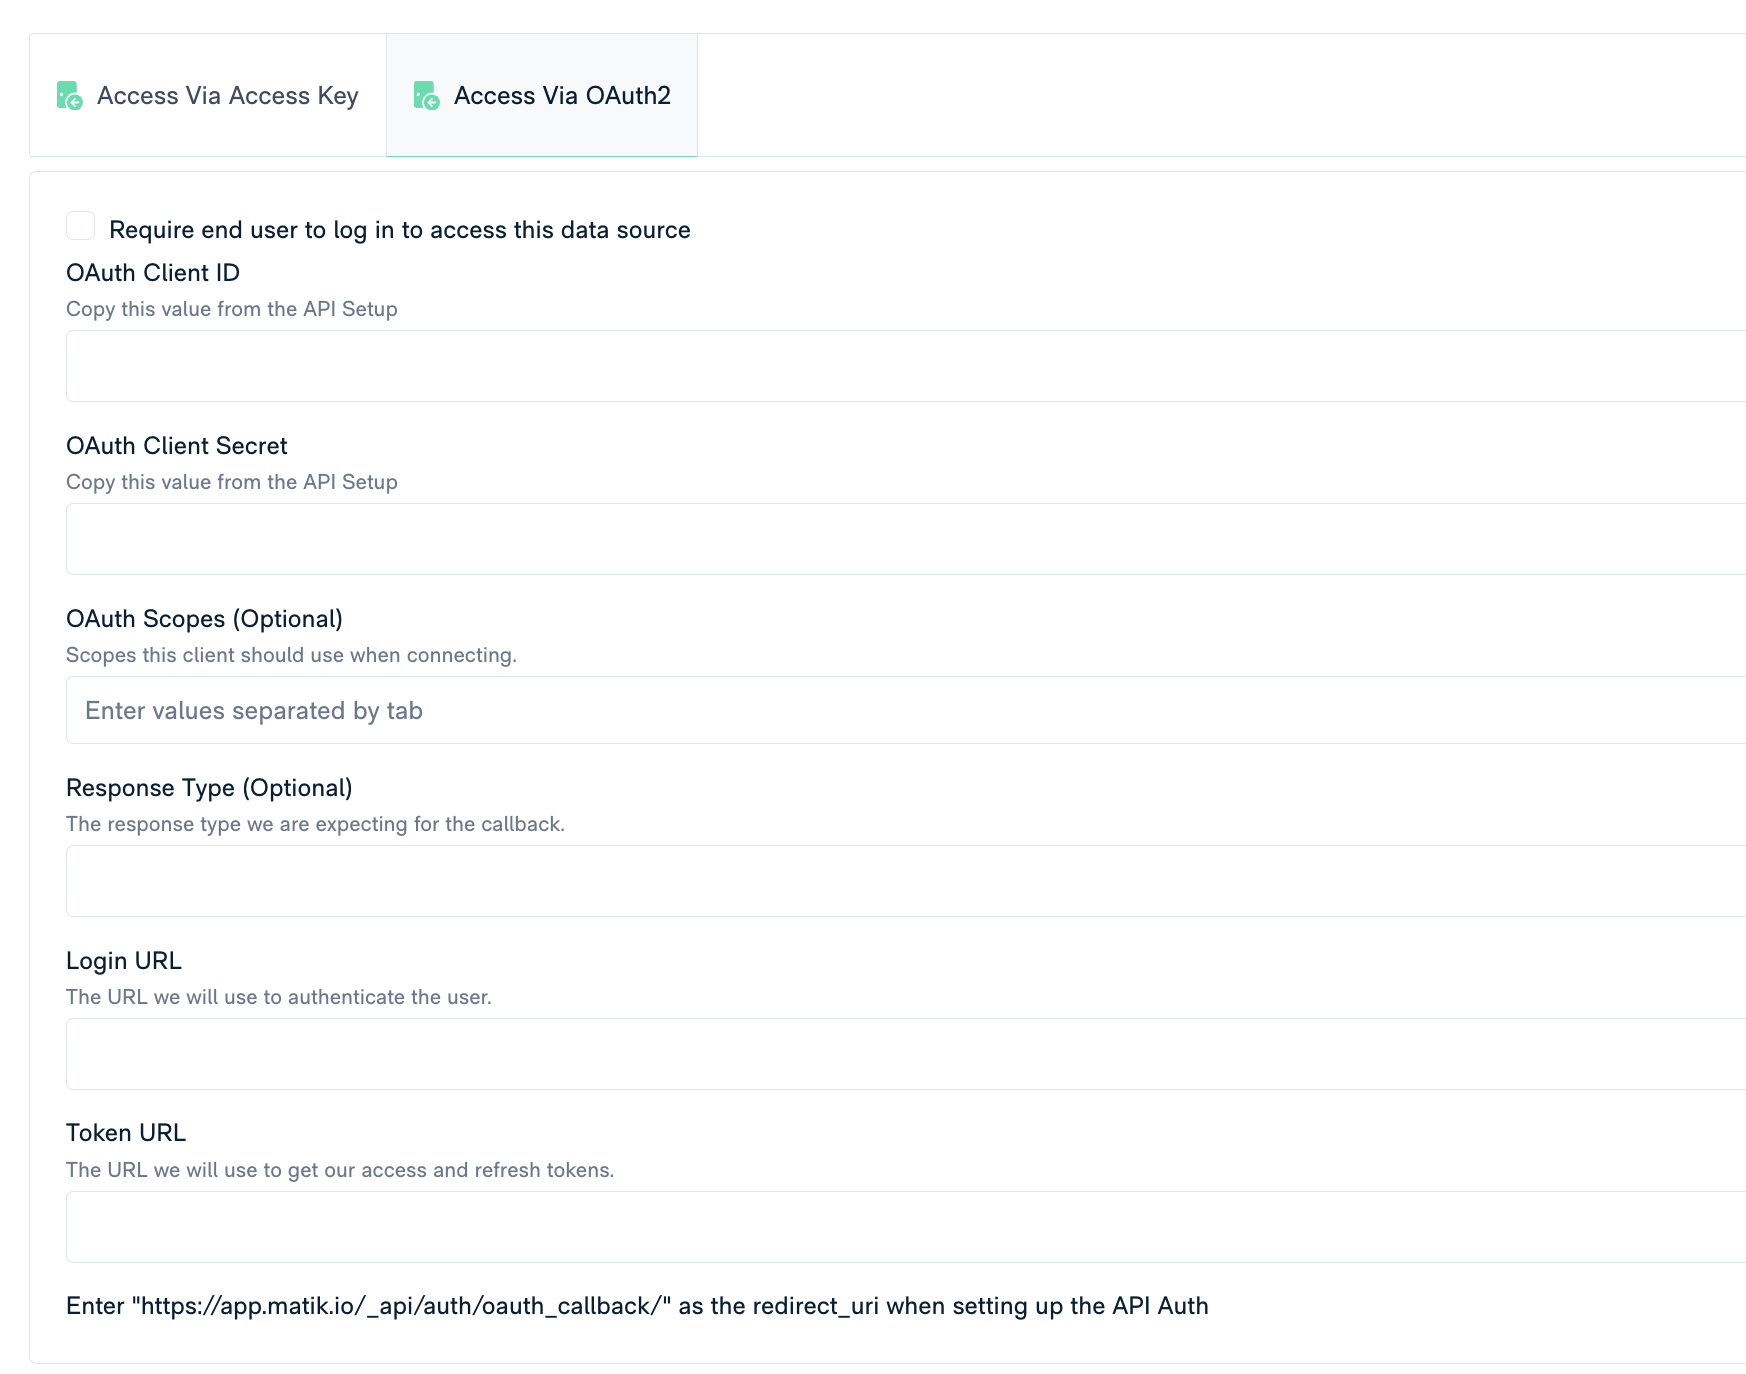
Task: Select the Access Via OAuth2 tab label
Action: coord(562,96)
